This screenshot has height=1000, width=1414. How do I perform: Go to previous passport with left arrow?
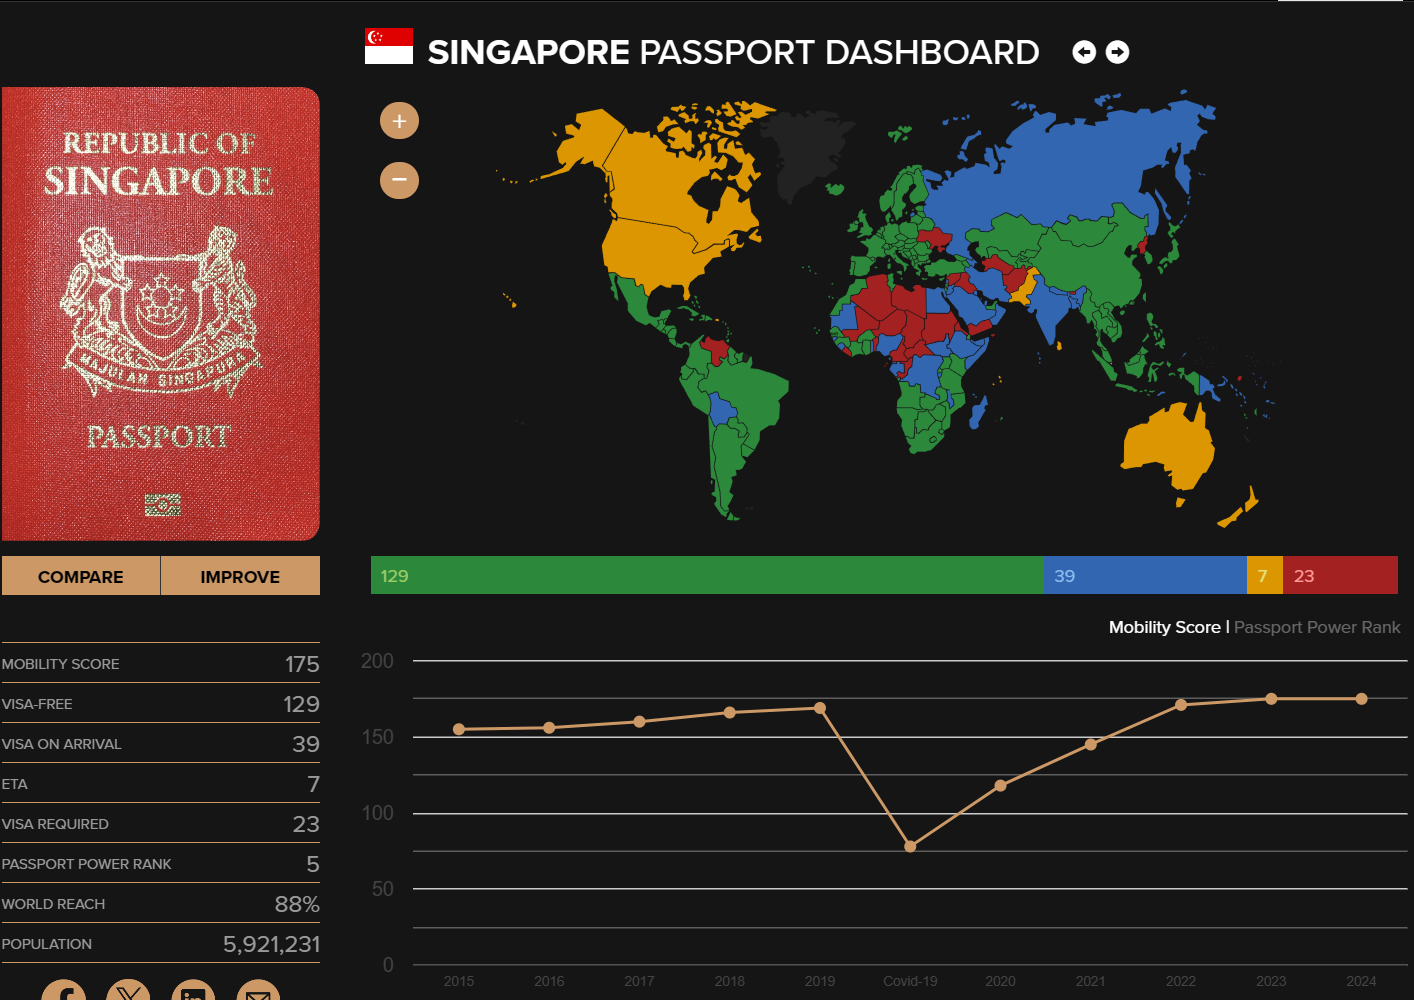pos(1084,52)
